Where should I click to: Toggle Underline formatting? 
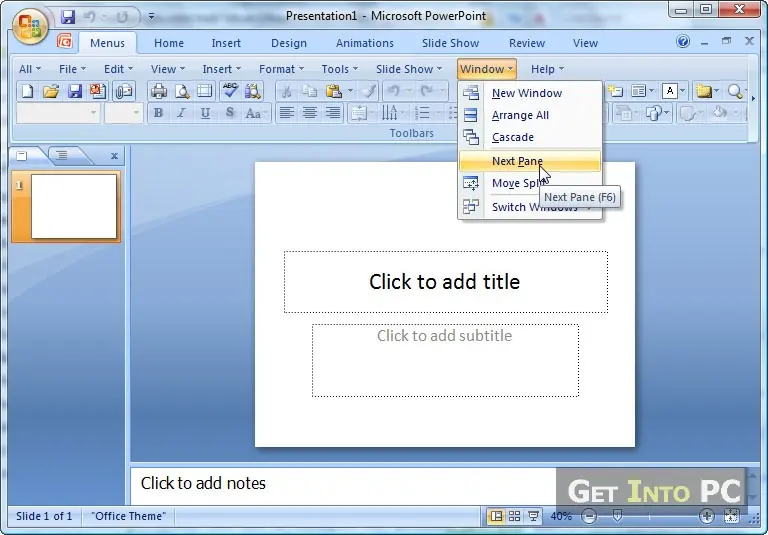point(205,113)
